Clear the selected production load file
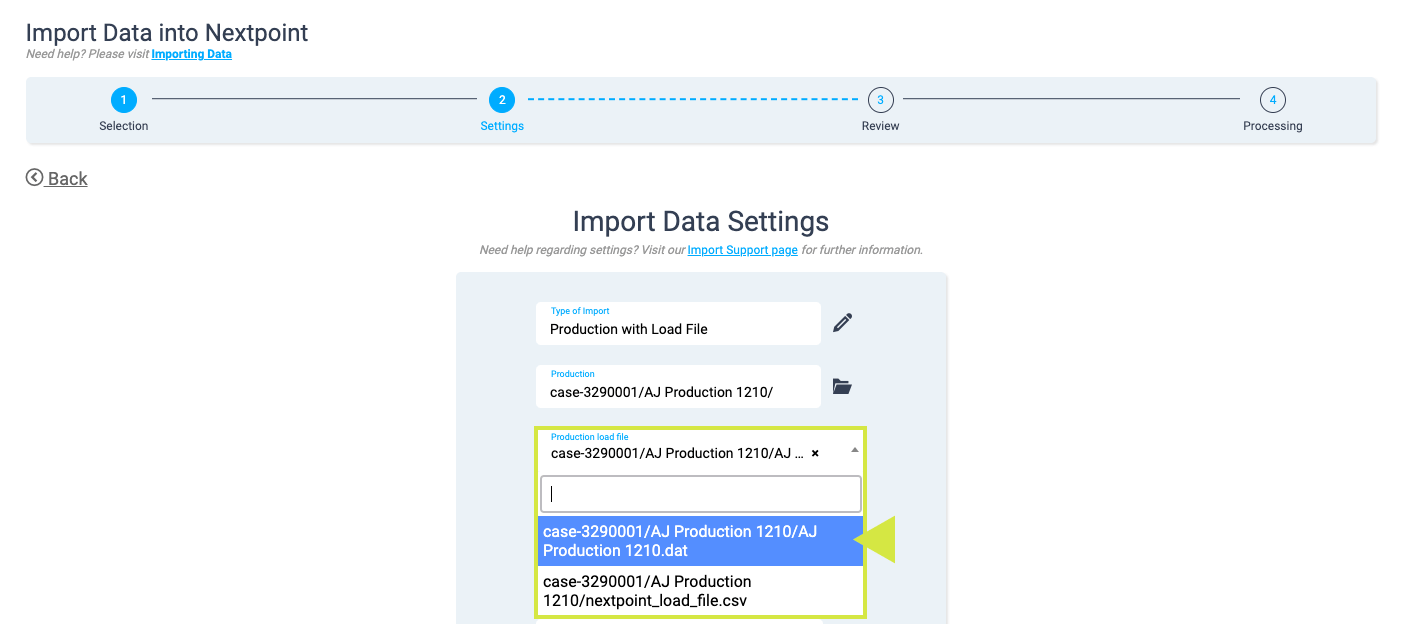Viewport: 1401px width, 624px height. pos(815,453)
